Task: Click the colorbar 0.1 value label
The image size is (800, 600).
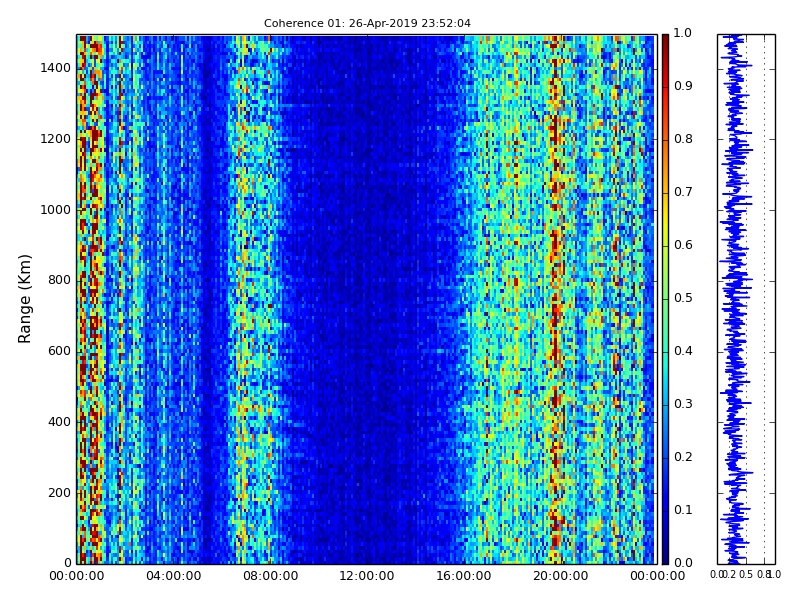Action: (x=683, y=510)
